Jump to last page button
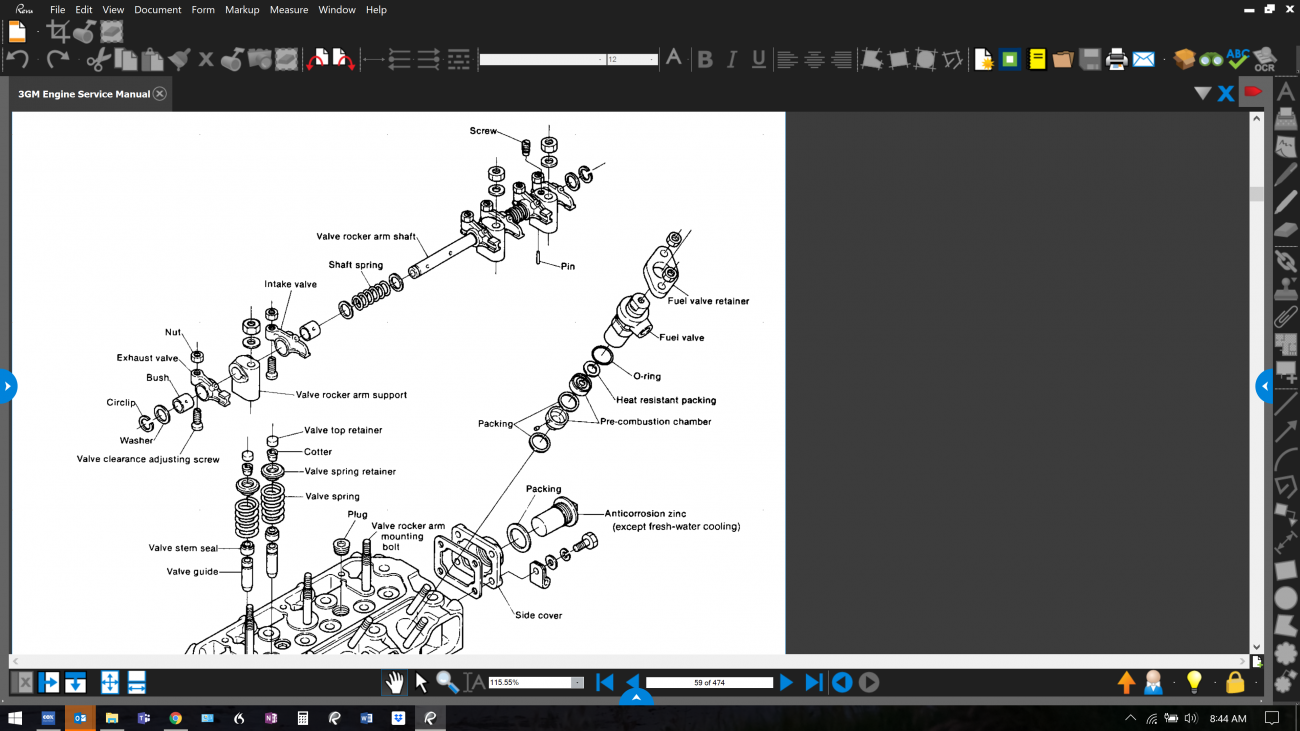The width and height of the screenshot is (1300, 731). pyautogui.click(x=814, y=682)
